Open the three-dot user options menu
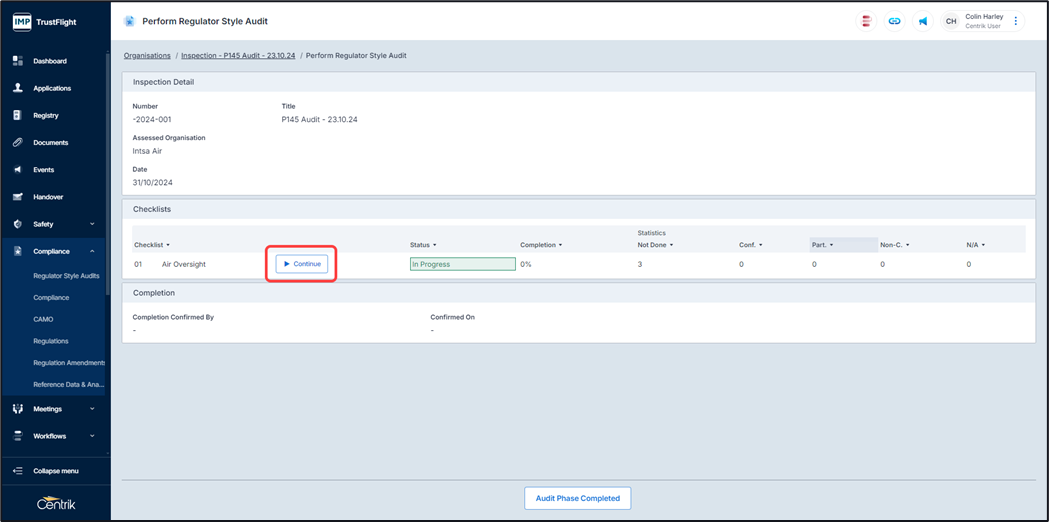Screen dimensions: 1049x522 [1016, 21]
